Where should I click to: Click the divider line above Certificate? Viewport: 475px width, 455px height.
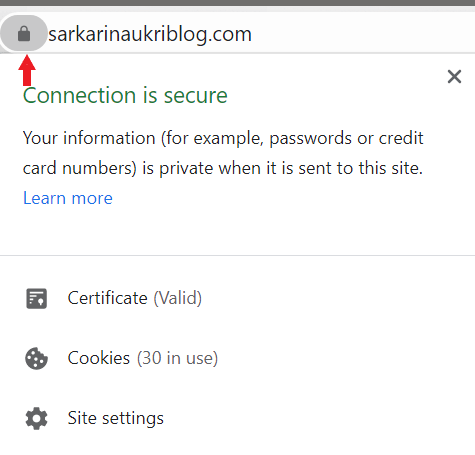pyautogui.click(x=237, y=256)
